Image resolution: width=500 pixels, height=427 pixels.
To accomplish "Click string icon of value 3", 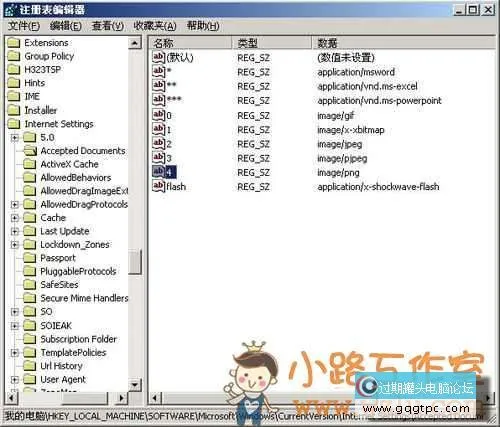I will tap(158, 158).
